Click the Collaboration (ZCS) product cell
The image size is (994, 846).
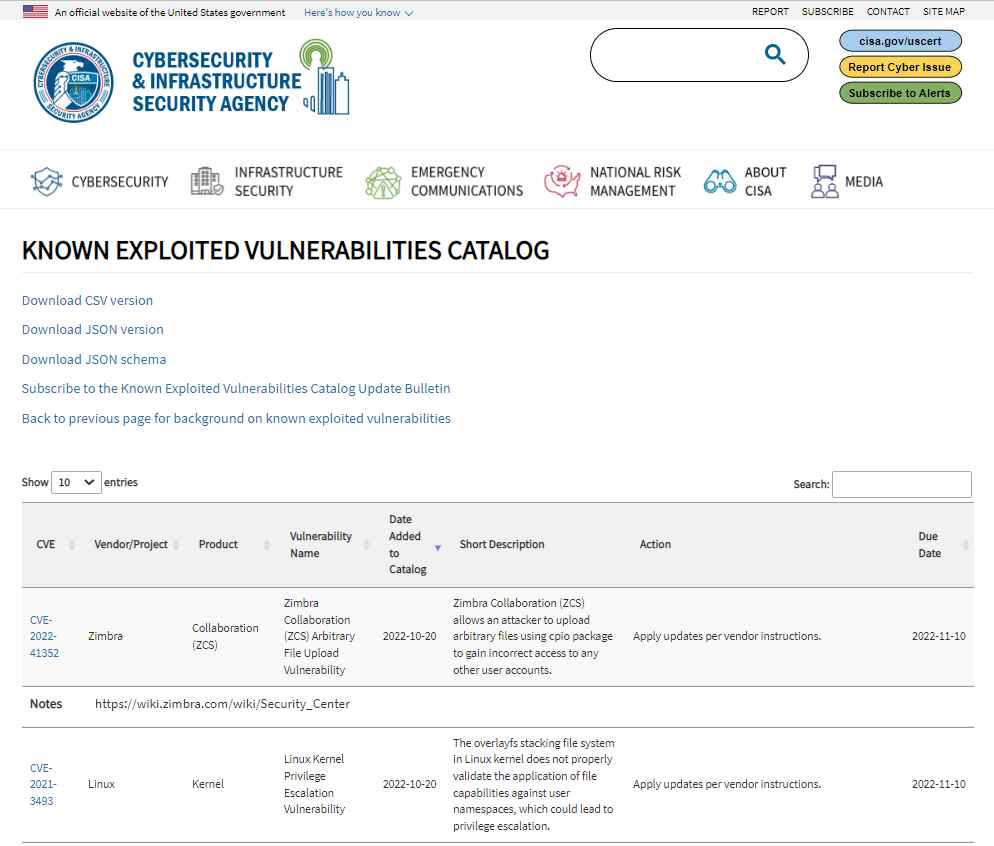coord(225,636)
